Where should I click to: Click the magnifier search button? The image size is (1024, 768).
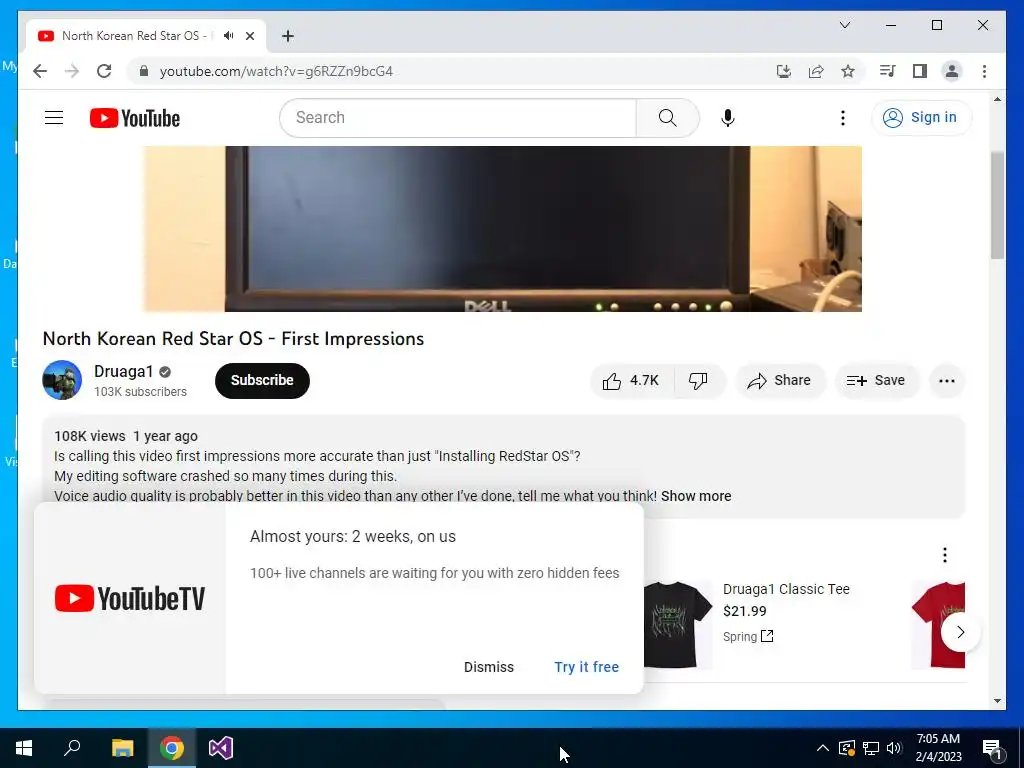(667, 118)
